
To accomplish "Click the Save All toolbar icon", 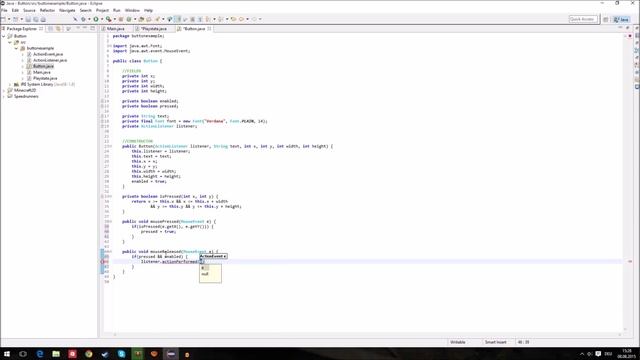I will (x=36, y=19).
